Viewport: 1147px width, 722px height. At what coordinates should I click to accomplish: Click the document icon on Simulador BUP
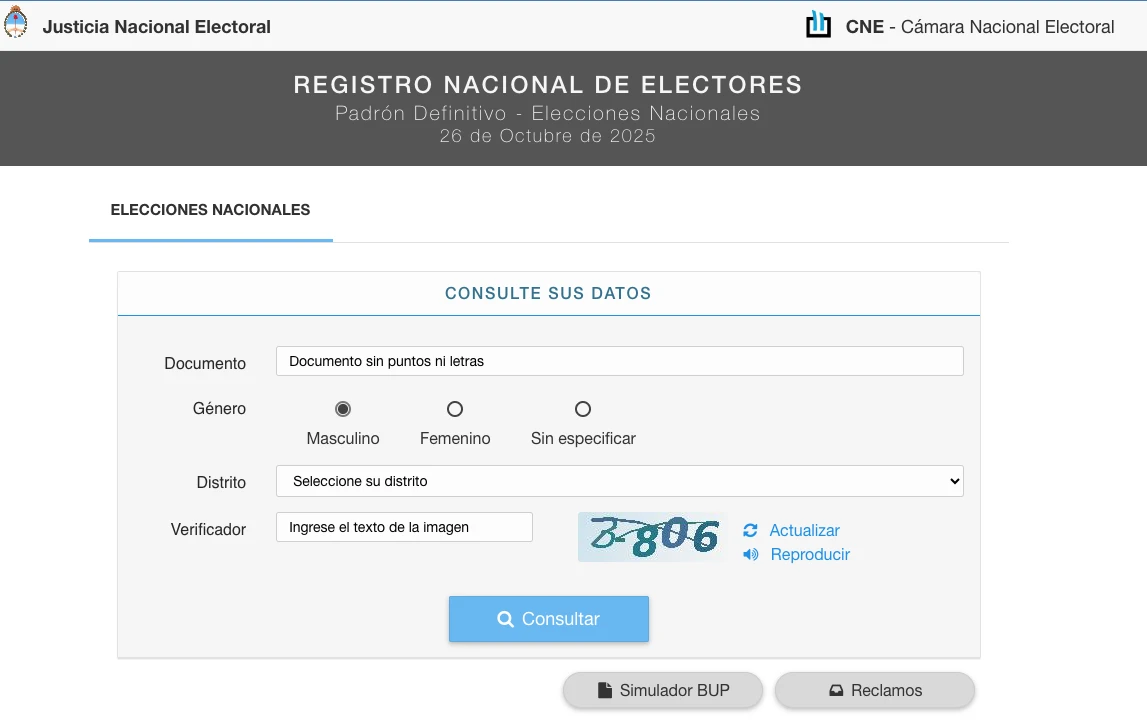pyautogui.click(x=604, y=690)
